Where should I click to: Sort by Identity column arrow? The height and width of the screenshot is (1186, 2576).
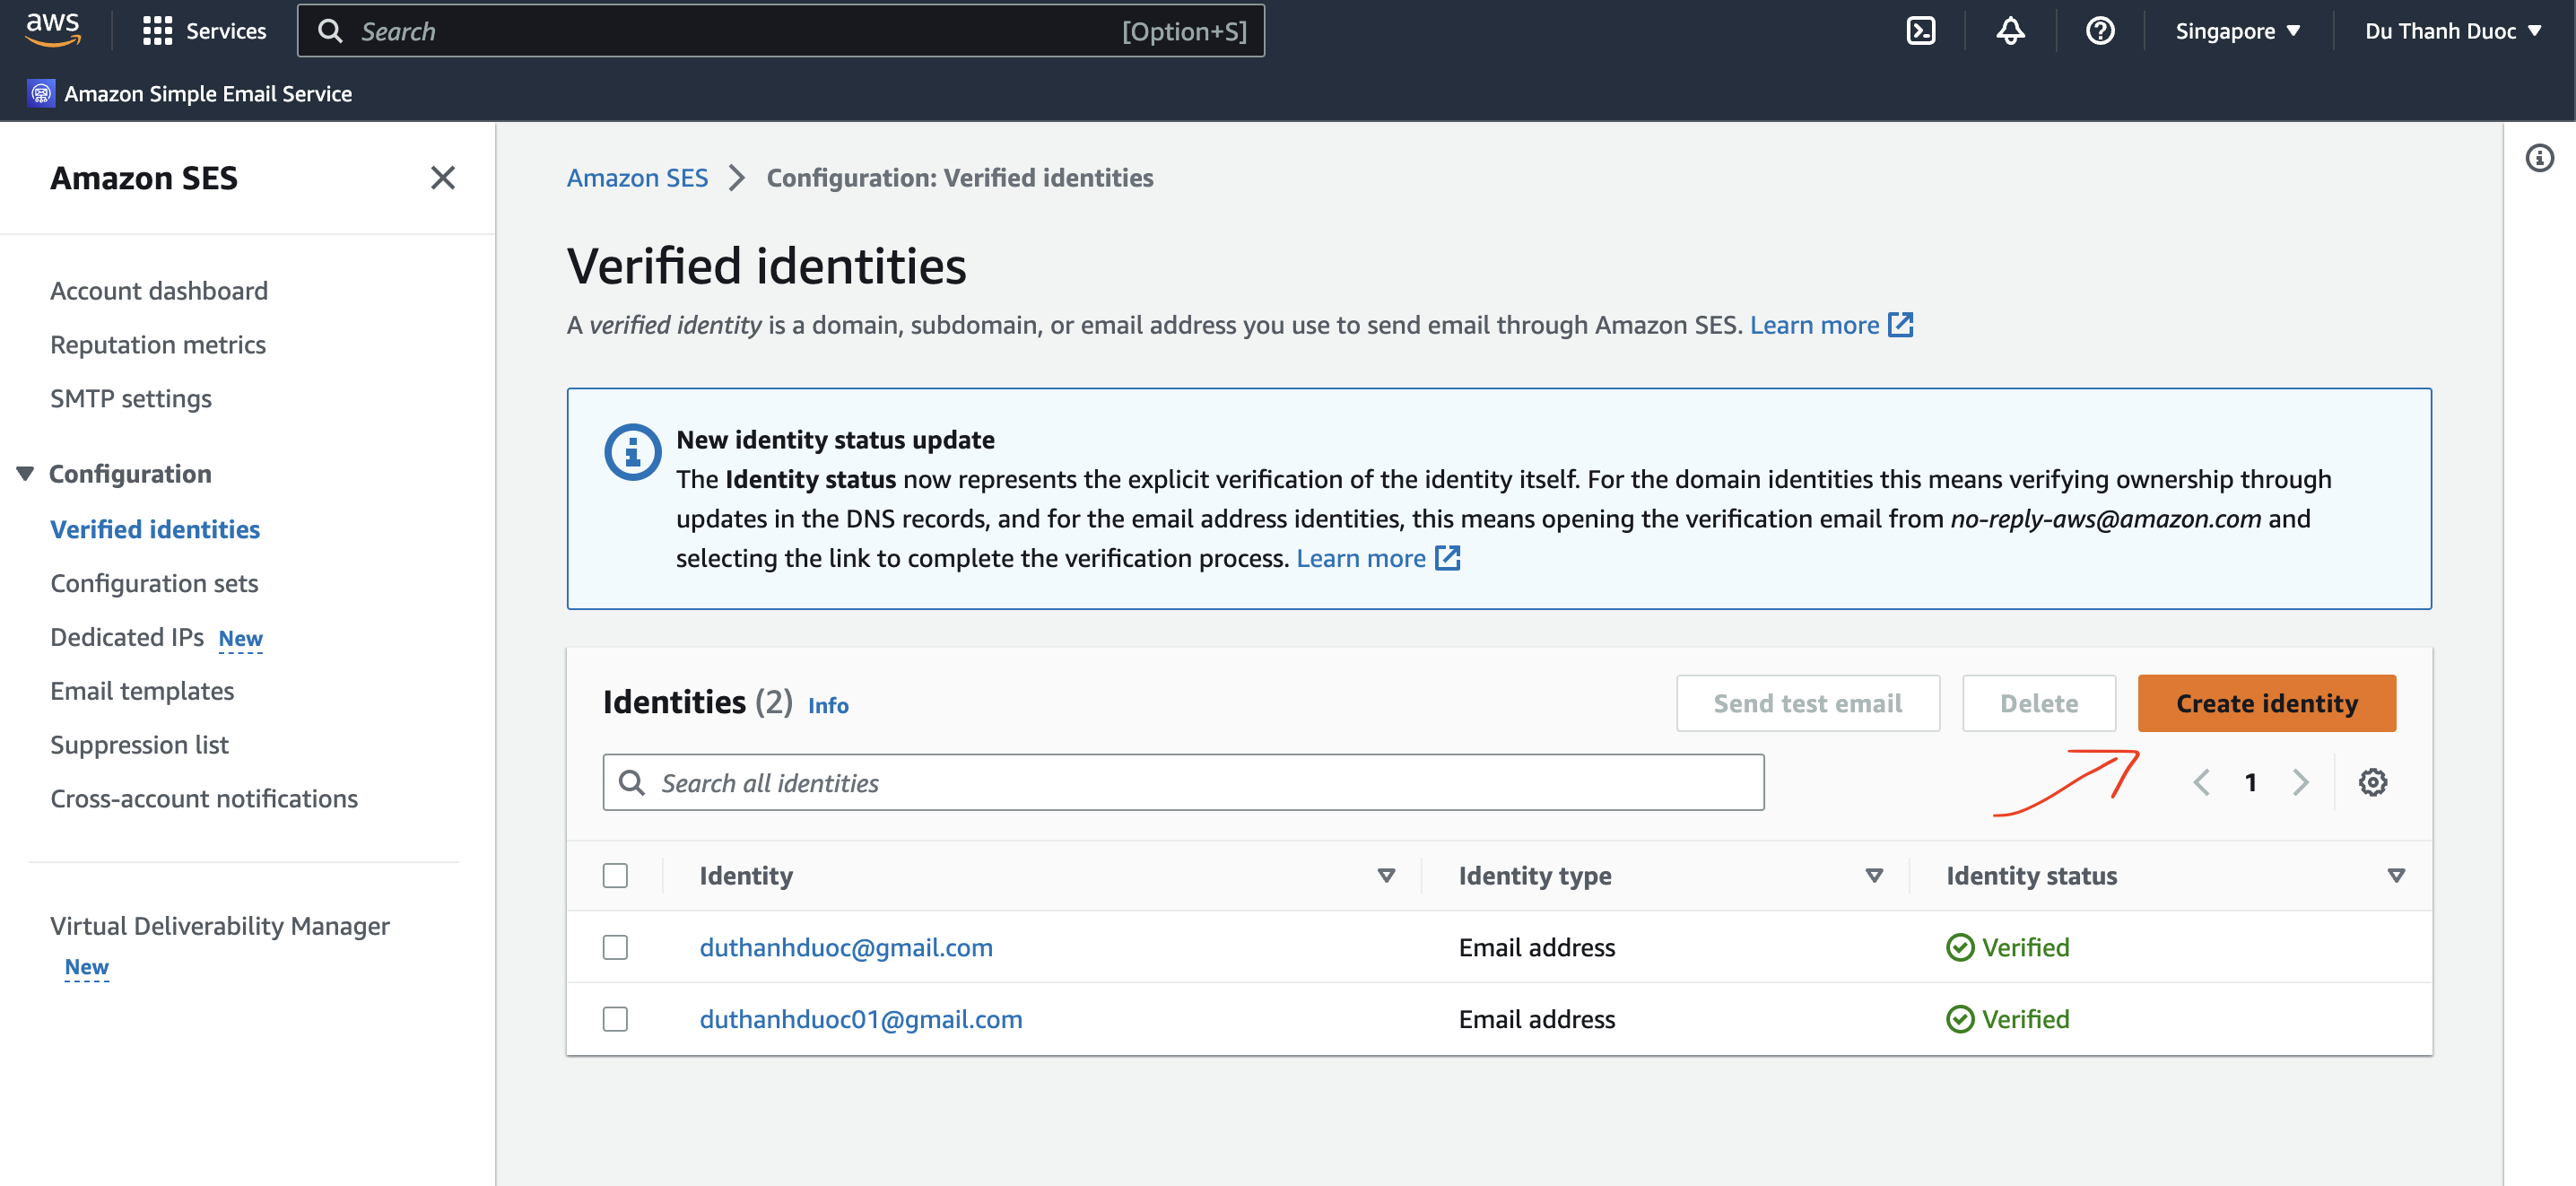tap(1386, 875)
